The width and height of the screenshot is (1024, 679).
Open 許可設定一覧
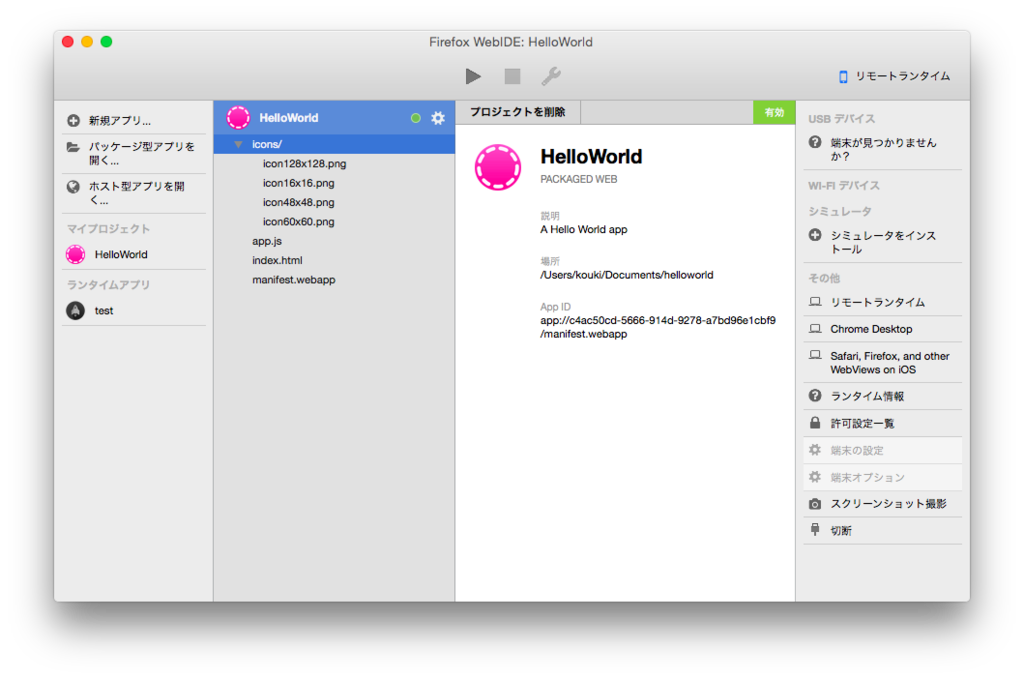(x=862, y=424)
